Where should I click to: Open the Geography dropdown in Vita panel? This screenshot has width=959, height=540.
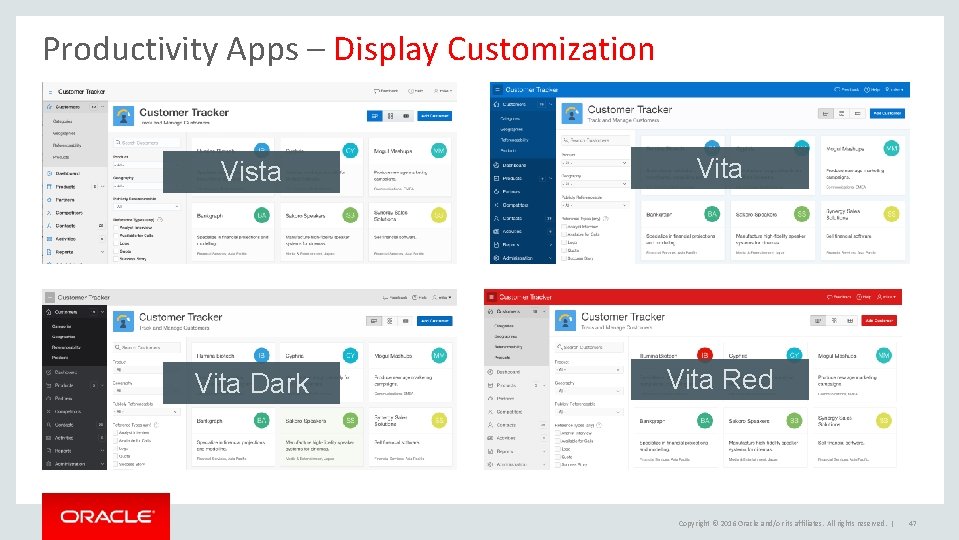point(594,183)
